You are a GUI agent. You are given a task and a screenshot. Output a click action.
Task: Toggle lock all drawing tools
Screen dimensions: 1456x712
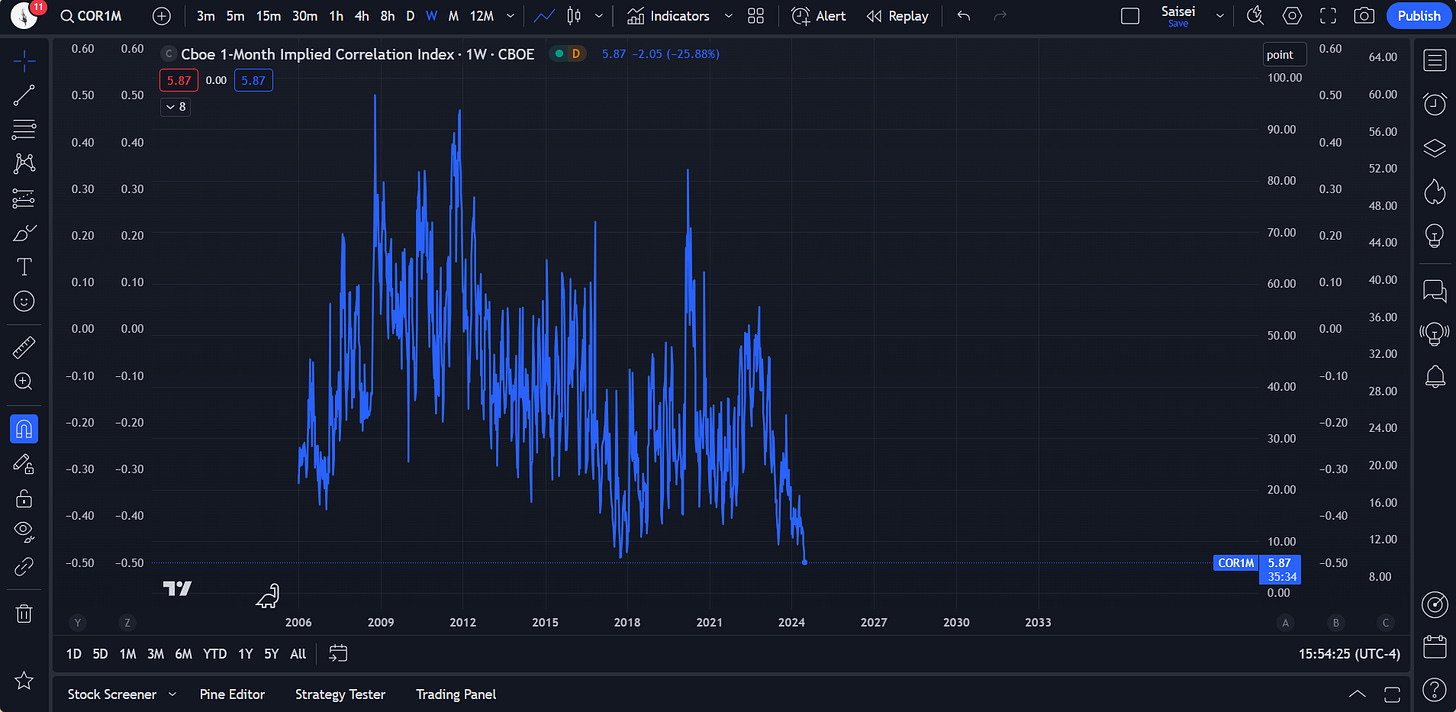(24, 497)
